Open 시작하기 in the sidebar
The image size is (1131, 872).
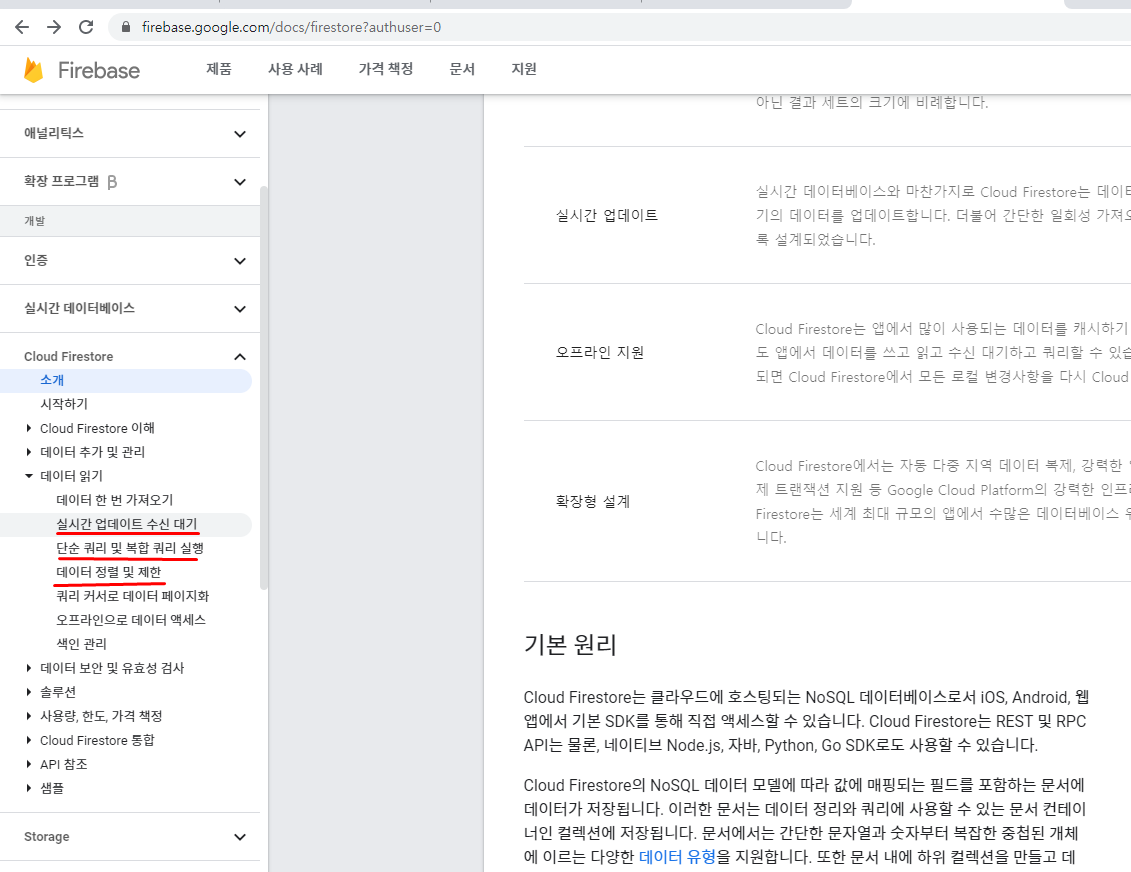click(x=63, y=404)
